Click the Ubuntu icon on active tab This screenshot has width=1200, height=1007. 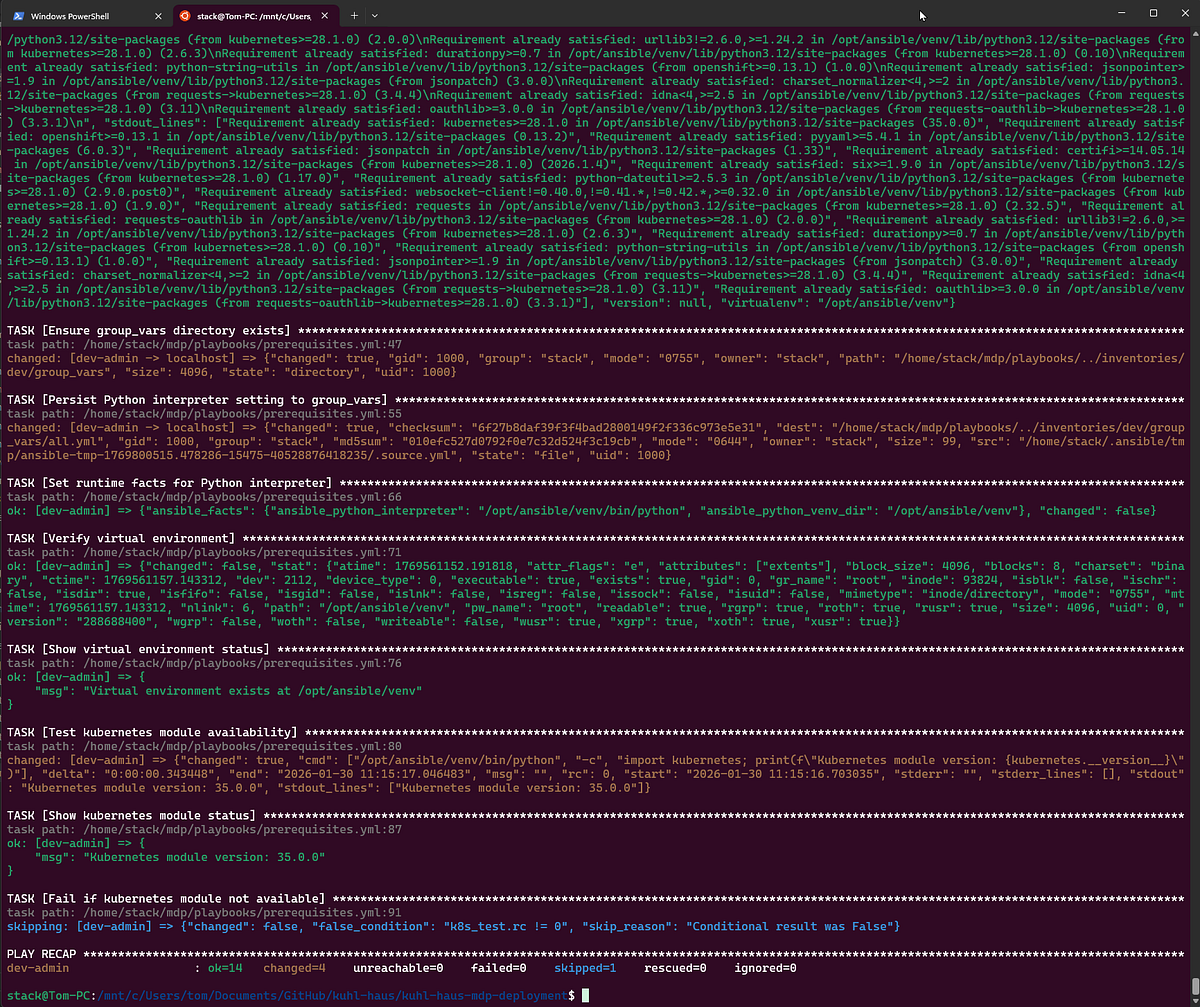click(x=183, y=16)
